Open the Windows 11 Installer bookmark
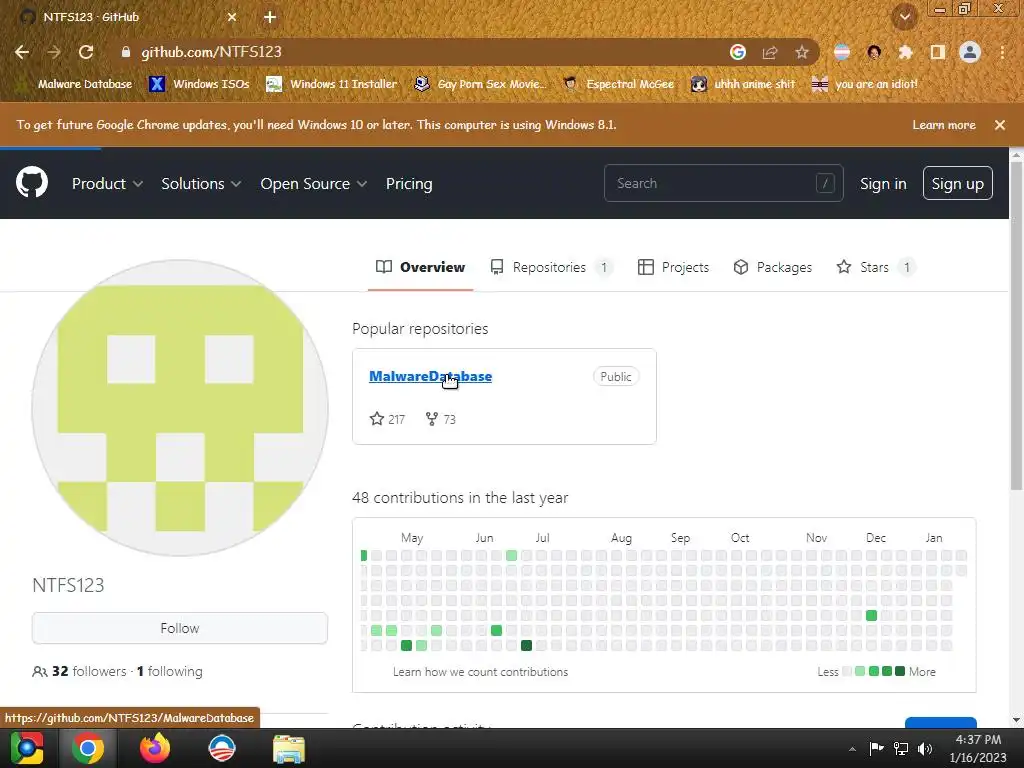The width and height of the screenshot is (1024, 768). coord(332,84)
